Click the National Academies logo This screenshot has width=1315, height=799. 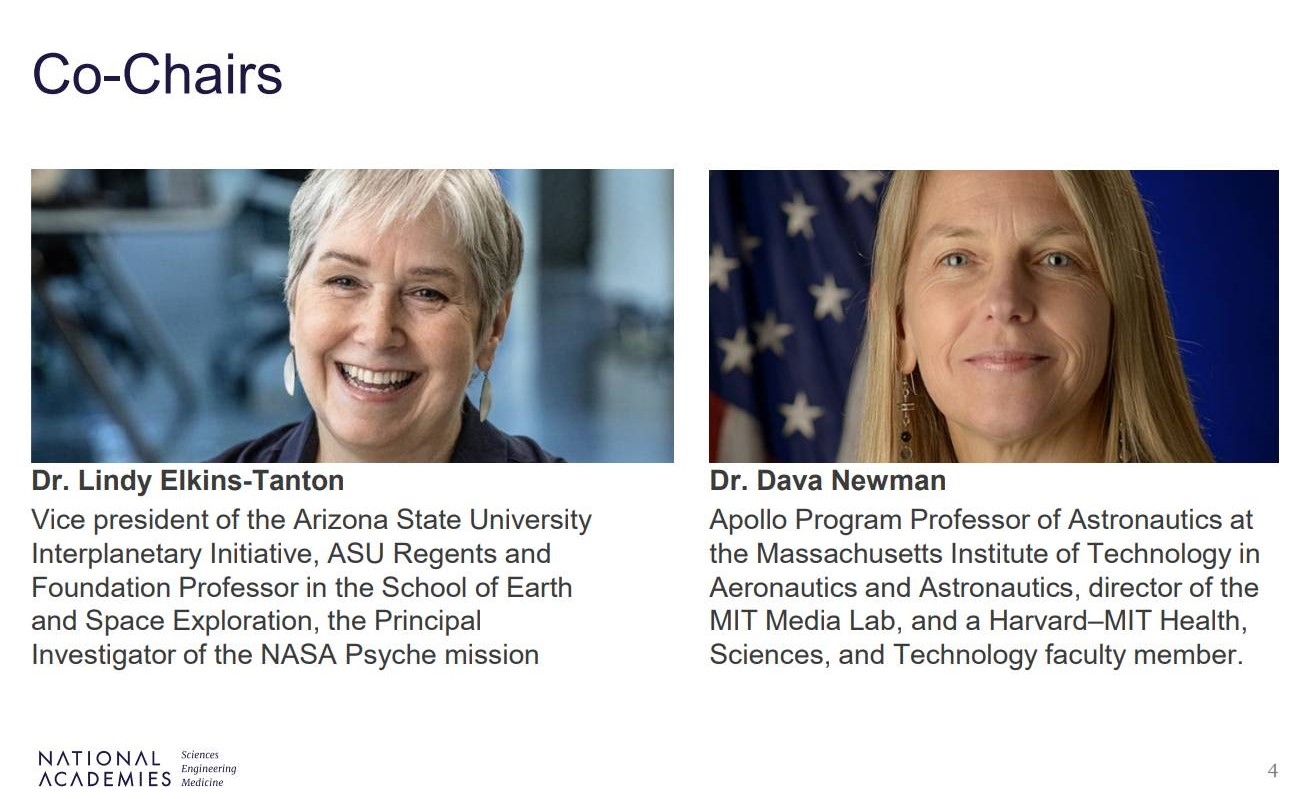pyautogui.click(x=104, y=768)
